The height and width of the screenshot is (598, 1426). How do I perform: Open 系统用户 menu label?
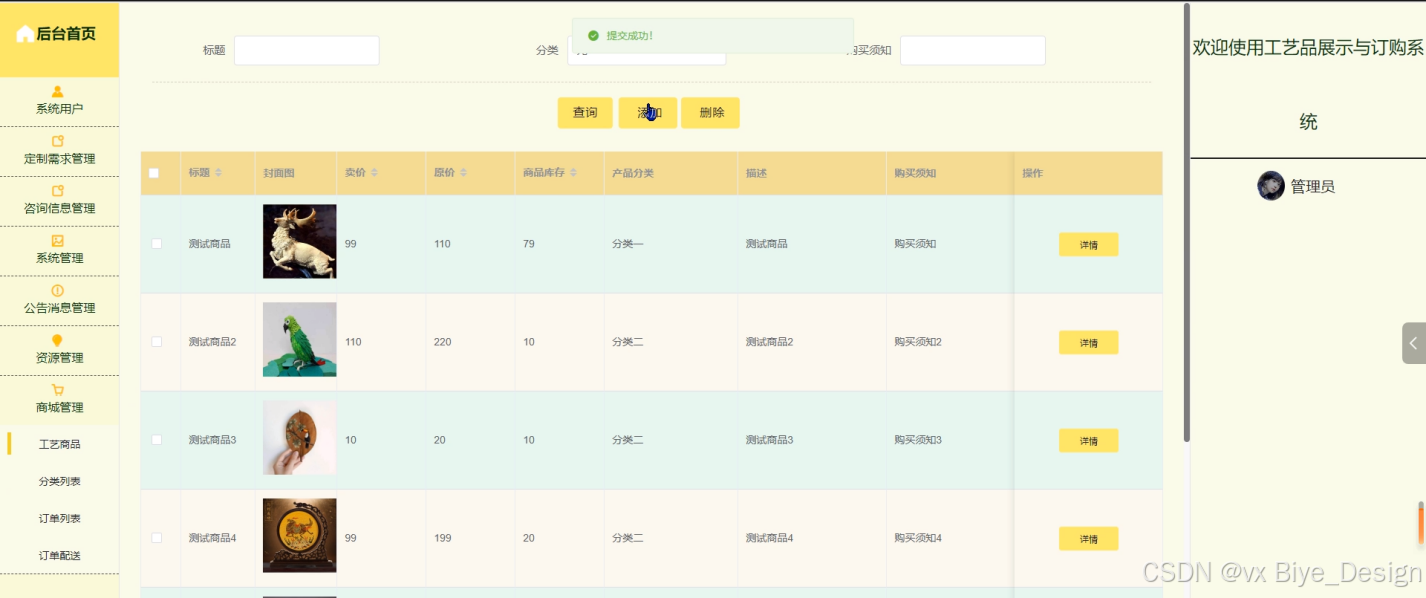59,108
